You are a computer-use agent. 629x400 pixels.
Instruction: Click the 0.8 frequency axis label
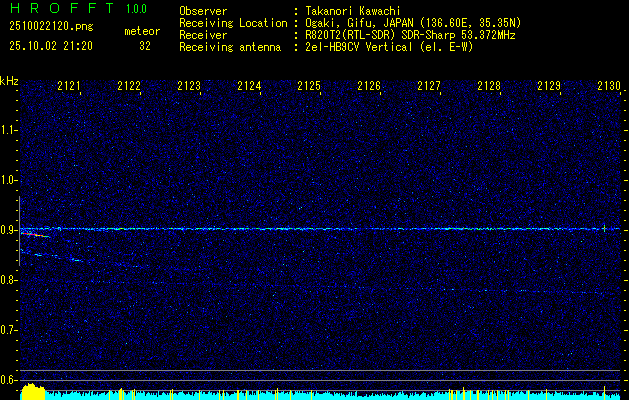(x=9, y=280)
